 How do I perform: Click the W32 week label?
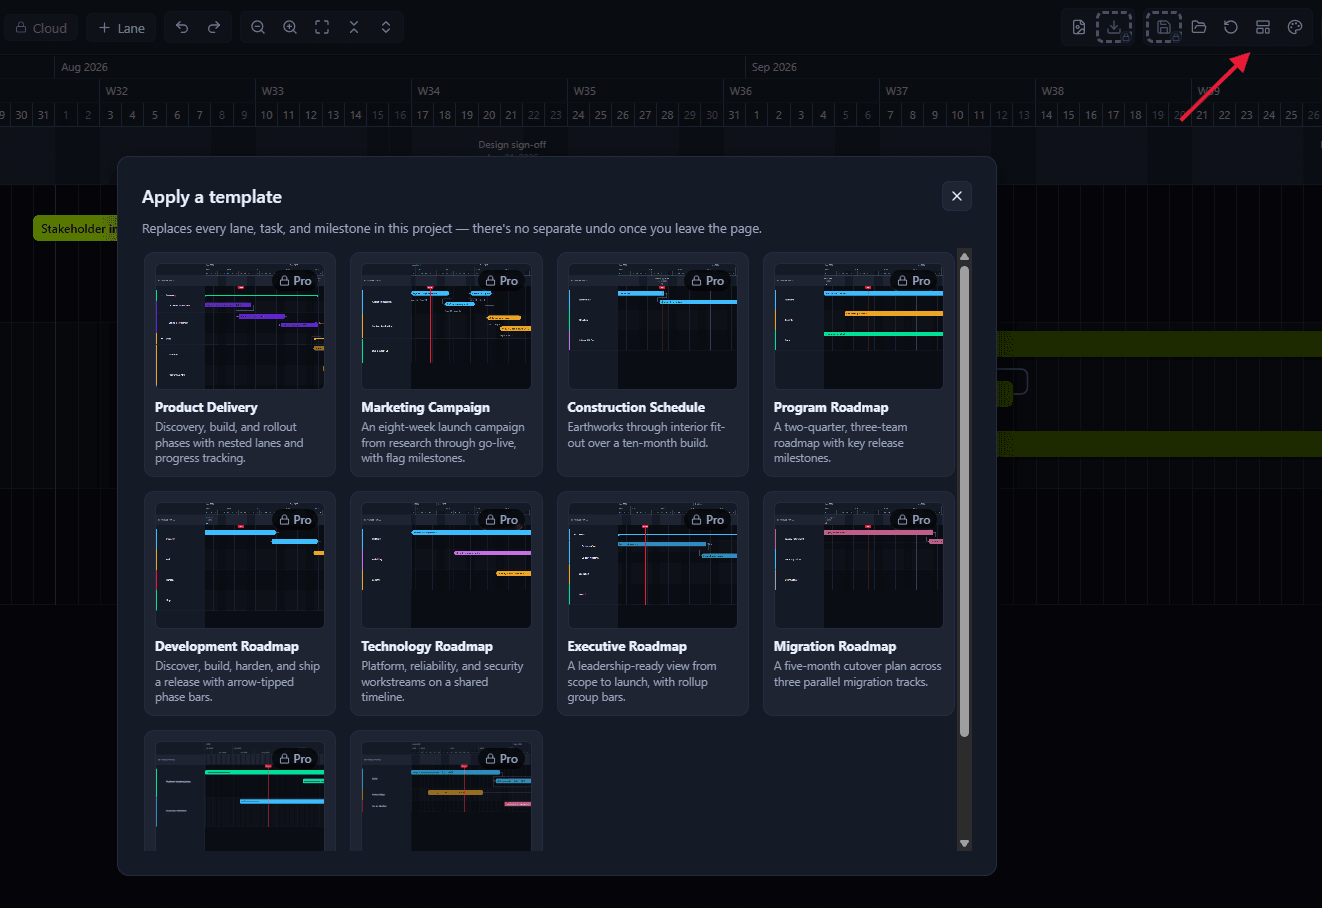coord(117,91)
